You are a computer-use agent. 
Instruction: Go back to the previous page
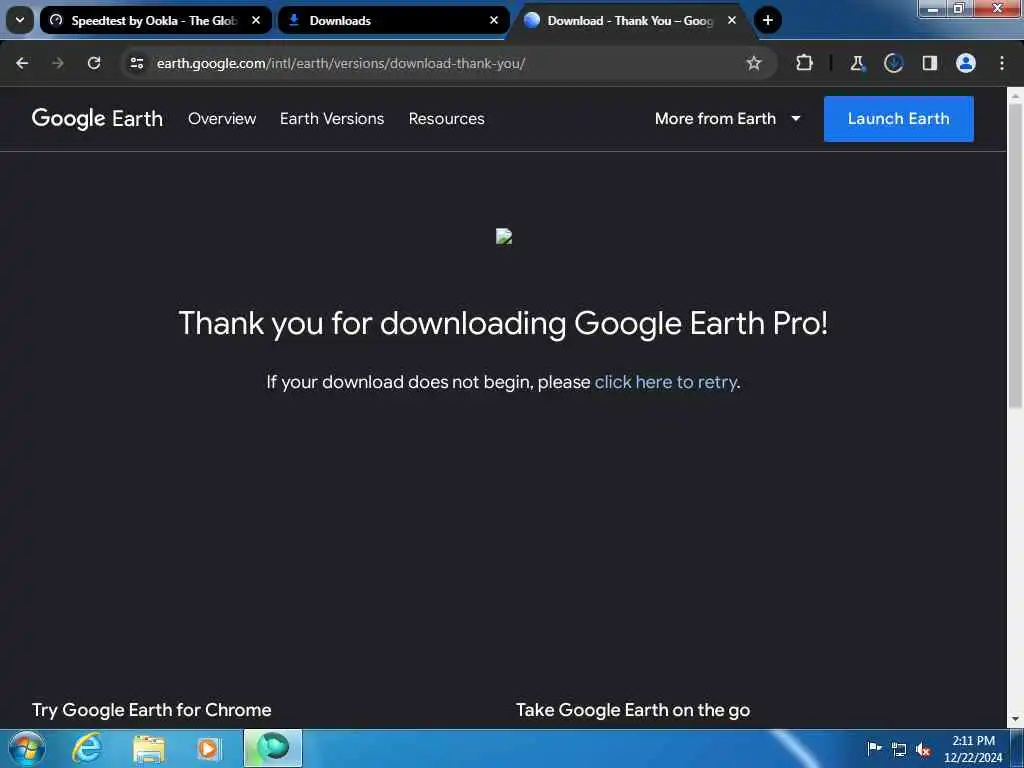(x=22, y=63)
